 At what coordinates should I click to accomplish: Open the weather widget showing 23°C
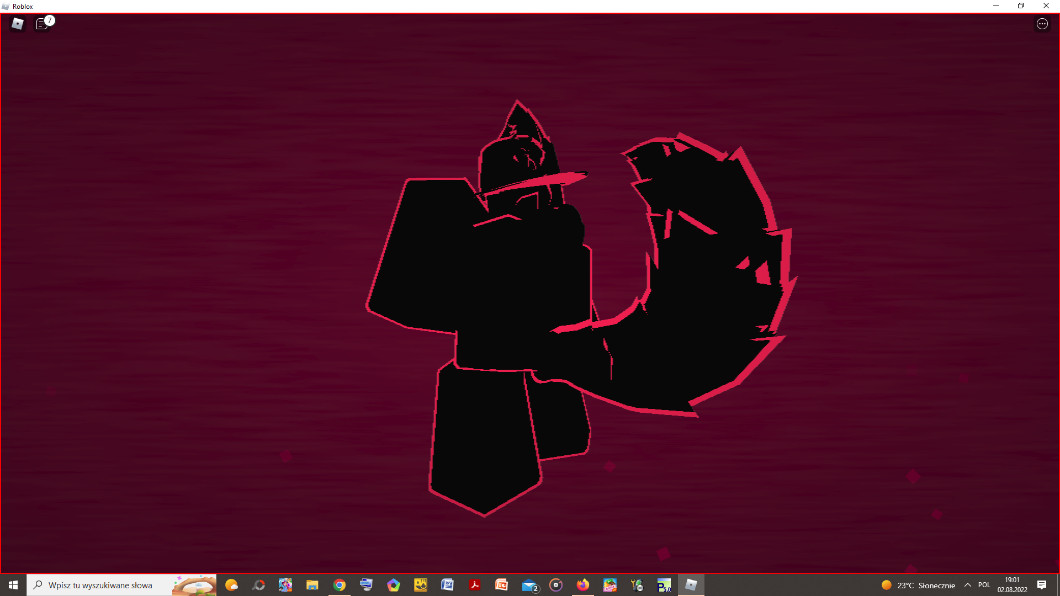tap(918, 585)
